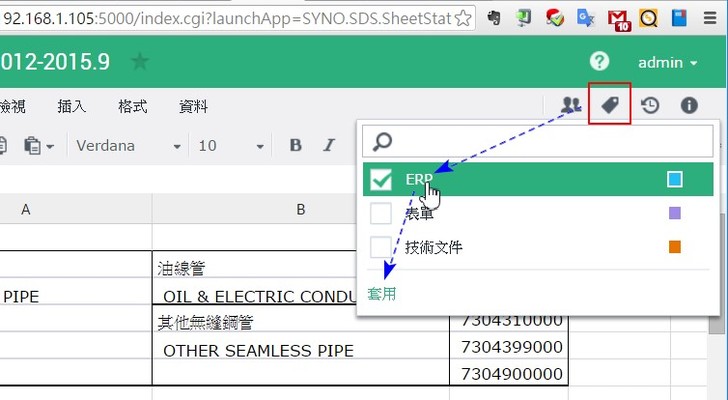Image resolution: width=728 pixels, height=400 pixels.
Task: Open the 格式 menu
Action: 132,107
